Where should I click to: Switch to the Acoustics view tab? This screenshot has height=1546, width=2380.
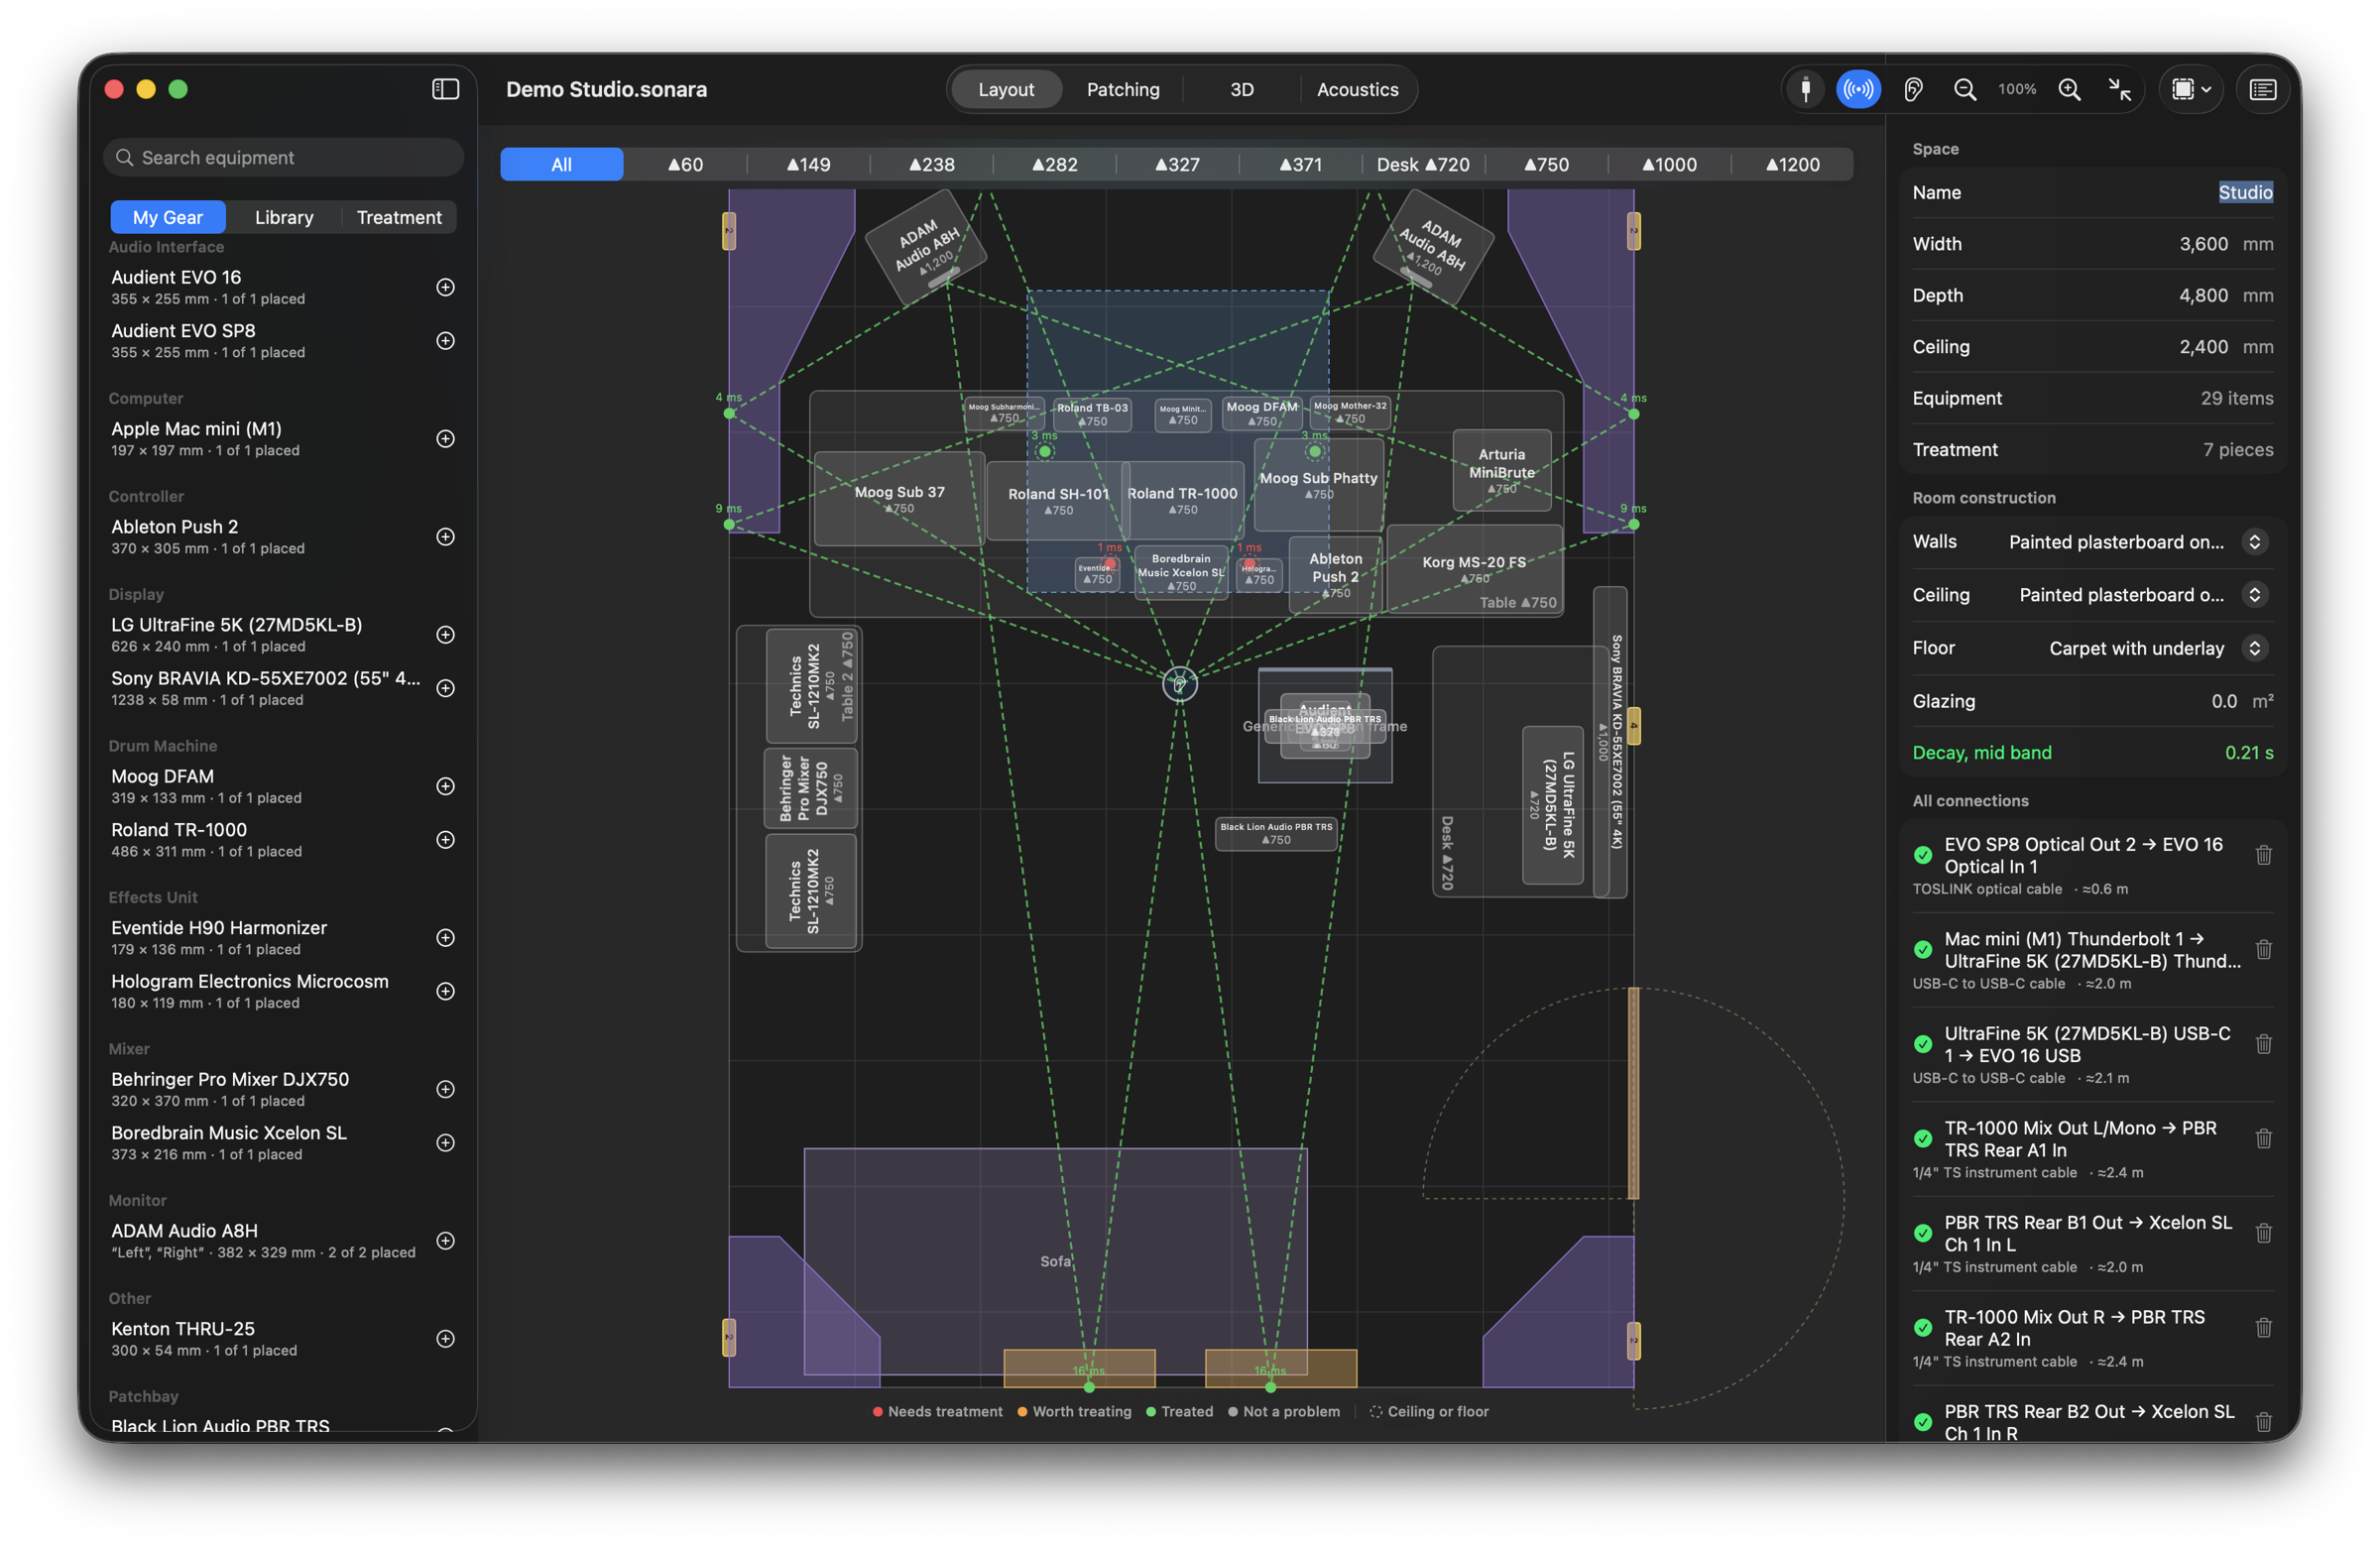[1357, 89]
